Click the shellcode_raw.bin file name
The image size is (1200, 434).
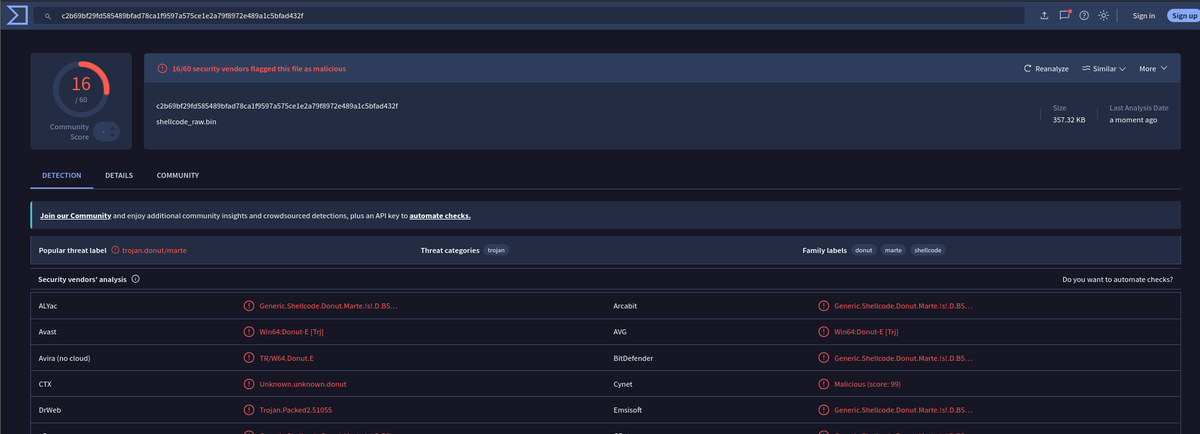coord(186,122)
